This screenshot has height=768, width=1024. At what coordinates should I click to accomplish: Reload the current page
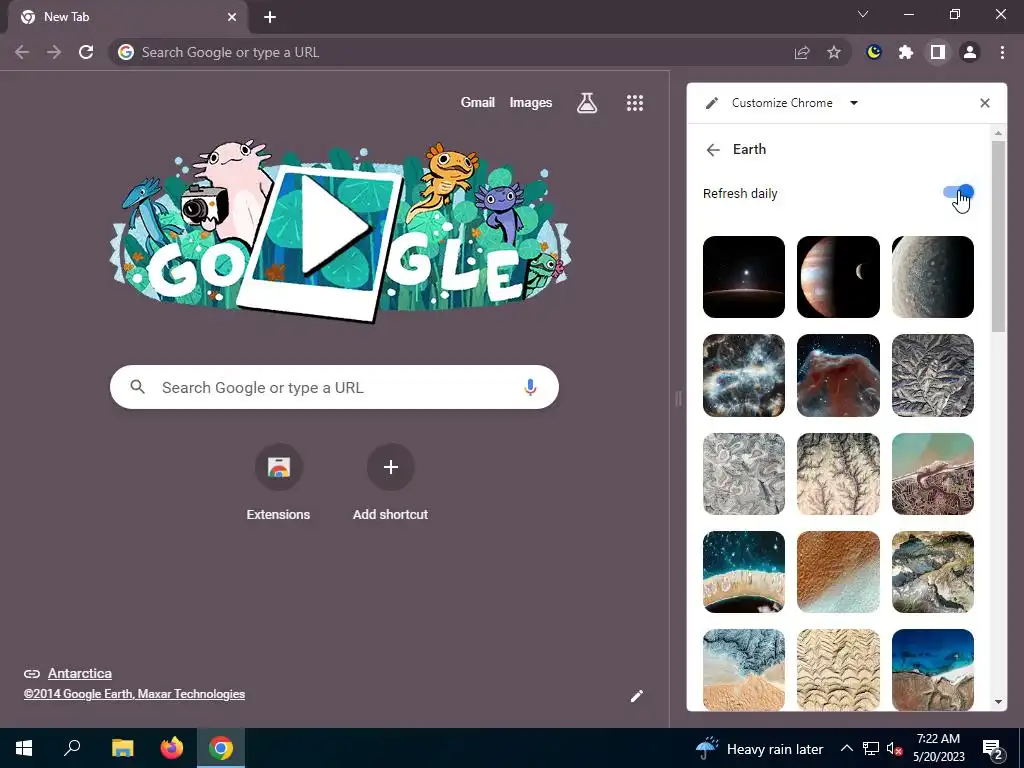(x=86, y=52)
